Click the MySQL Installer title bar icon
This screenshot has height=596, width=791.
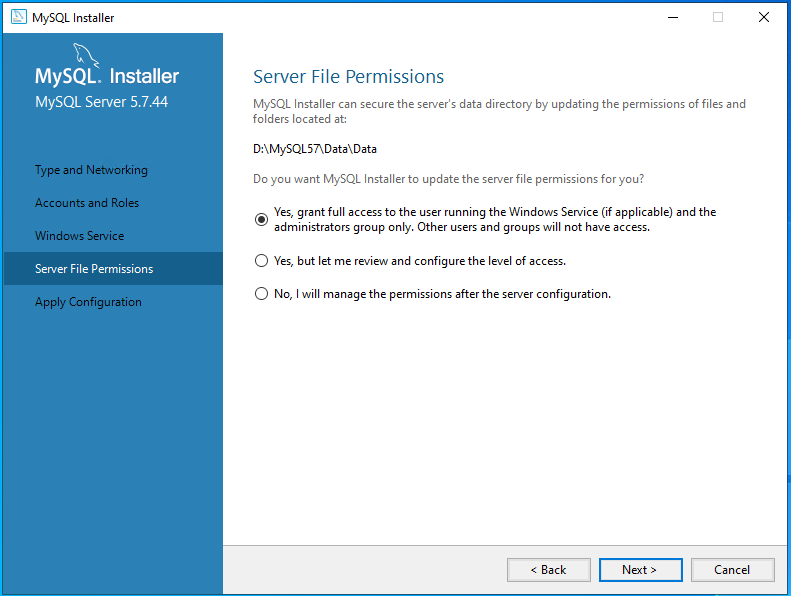(x=19, y=17)
